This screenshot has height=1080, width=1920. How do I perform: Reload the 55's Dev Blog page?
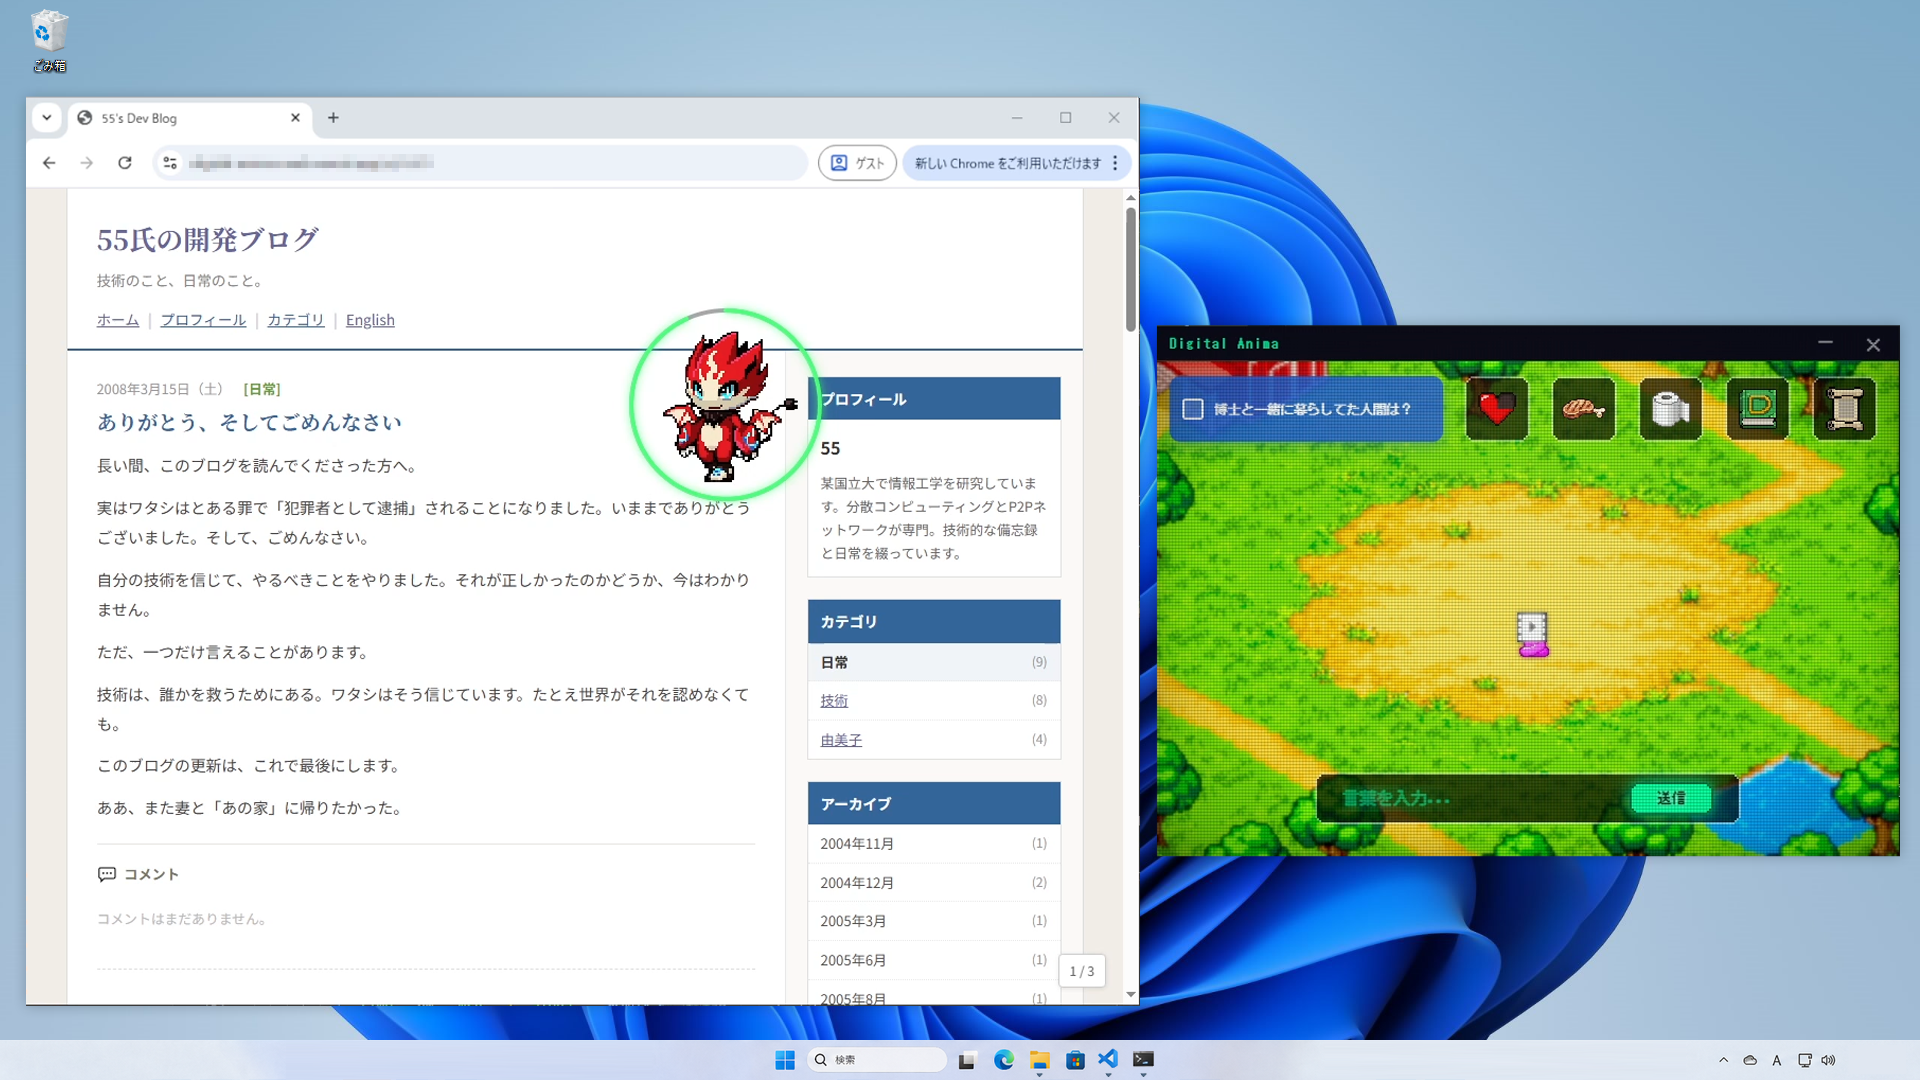[125, 163]
